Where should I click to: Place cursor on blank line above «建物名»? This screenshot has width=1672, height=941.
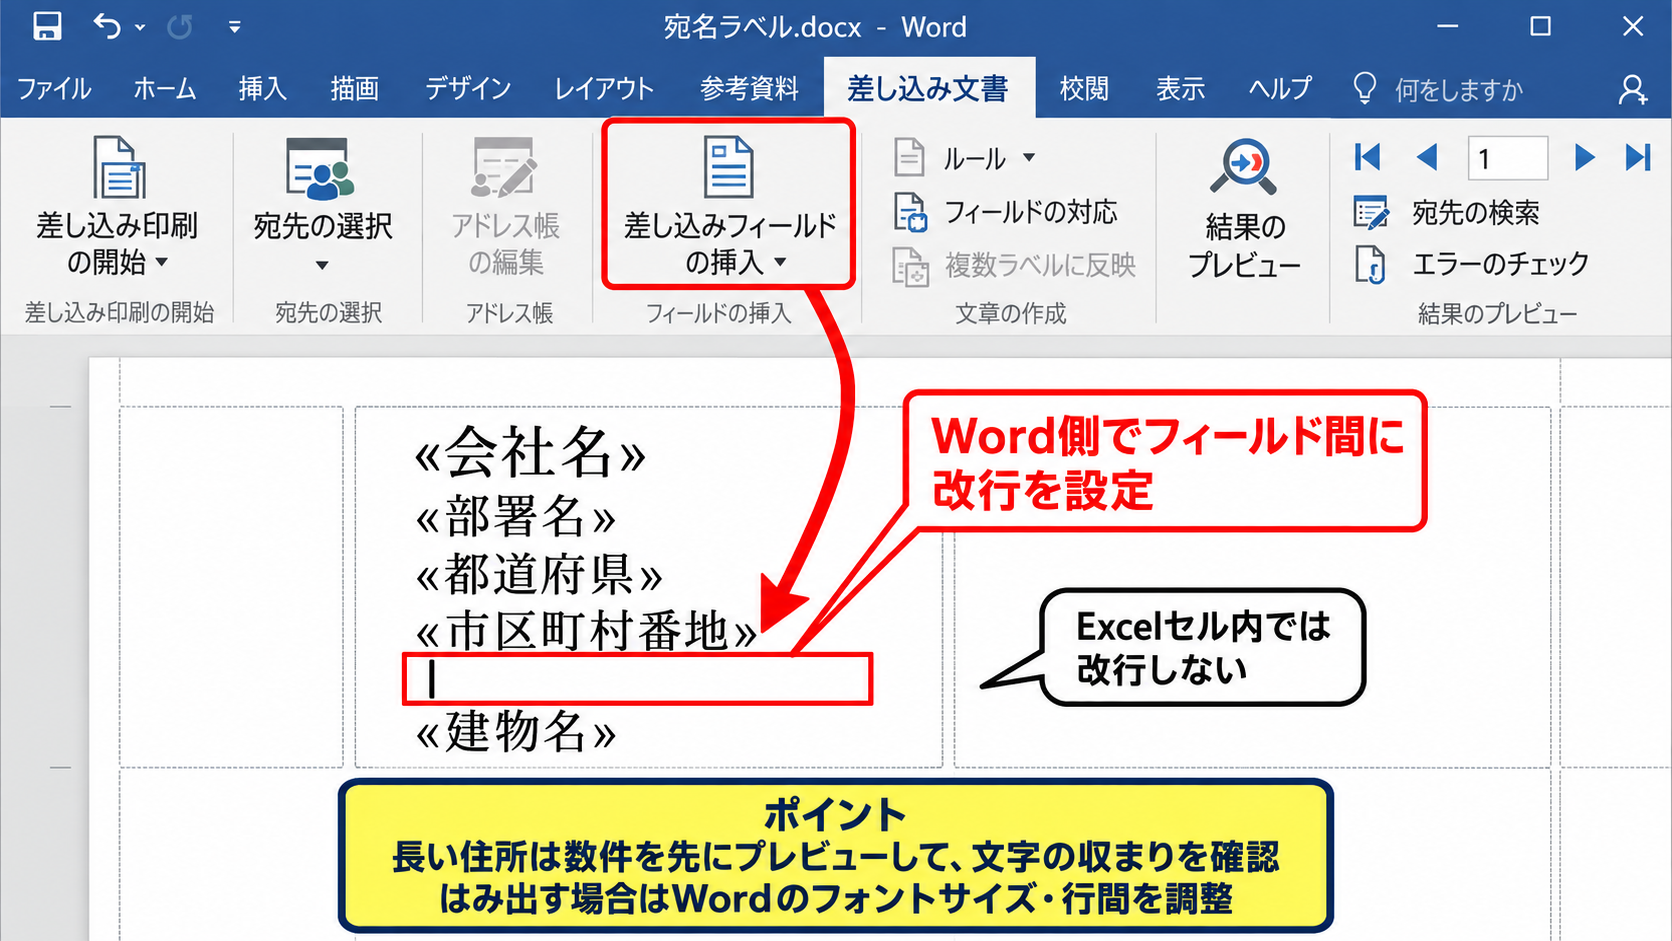pos(638,680)
